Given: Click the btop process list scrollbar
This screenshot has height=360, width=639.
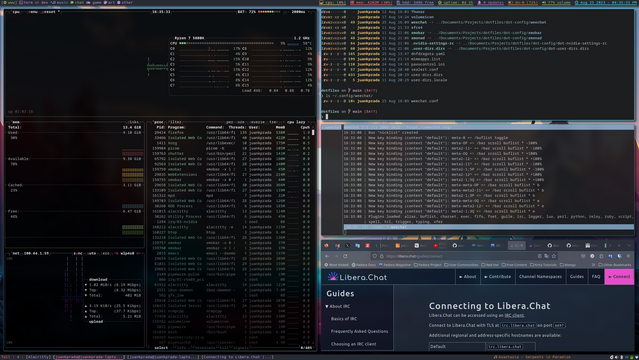Looking at the screenshot, I should 313,132.
